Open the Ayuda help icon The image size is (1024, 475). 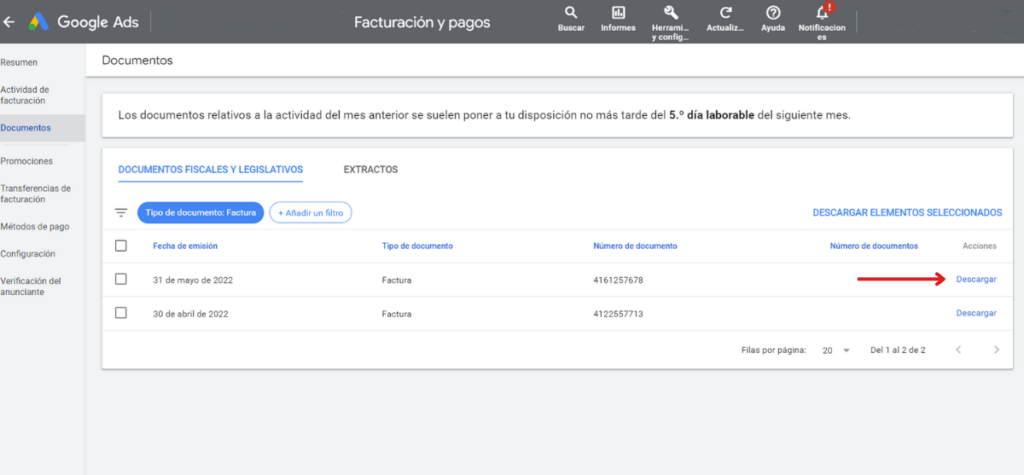773,14
